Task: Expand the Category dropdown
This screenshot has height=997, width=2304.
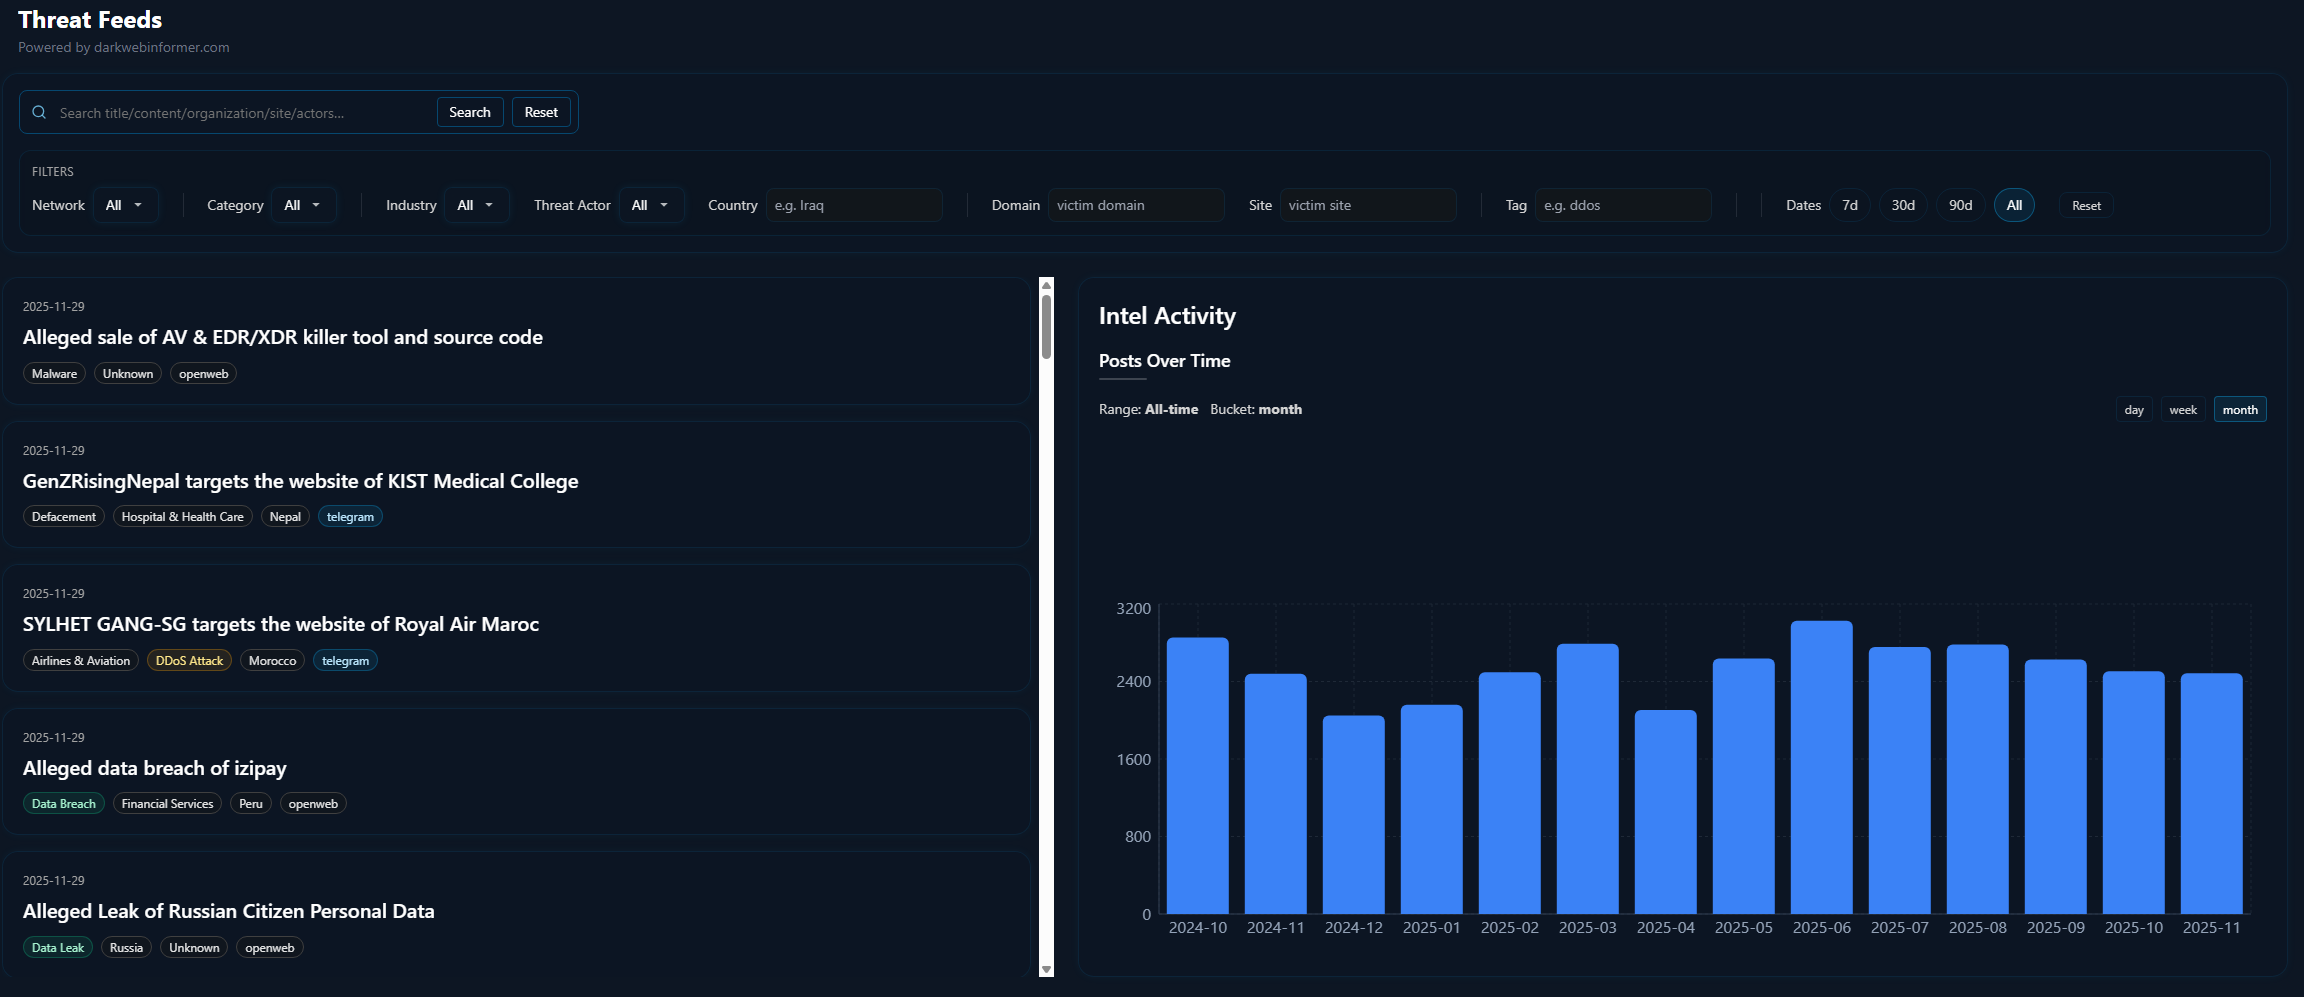Action: click(x=303, y=205)
